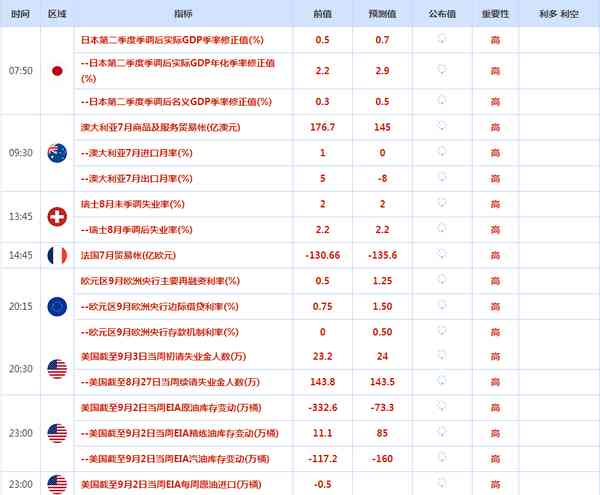Select the forecast value -160
The width and height of the screenshot is (600, 495).
tap(382, 459)
